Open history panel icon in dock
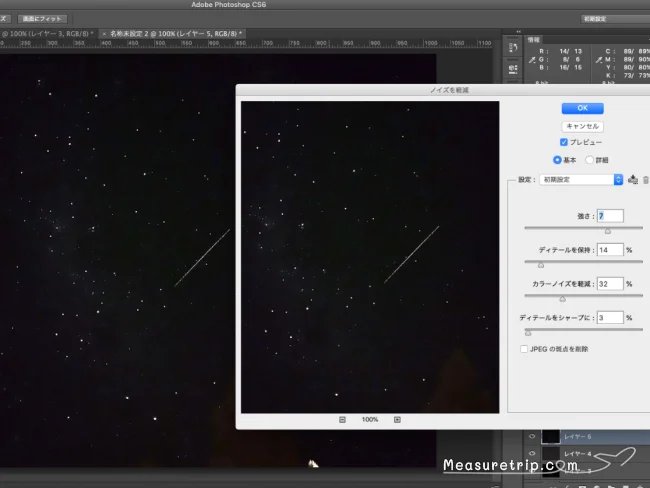 (513, 48)
